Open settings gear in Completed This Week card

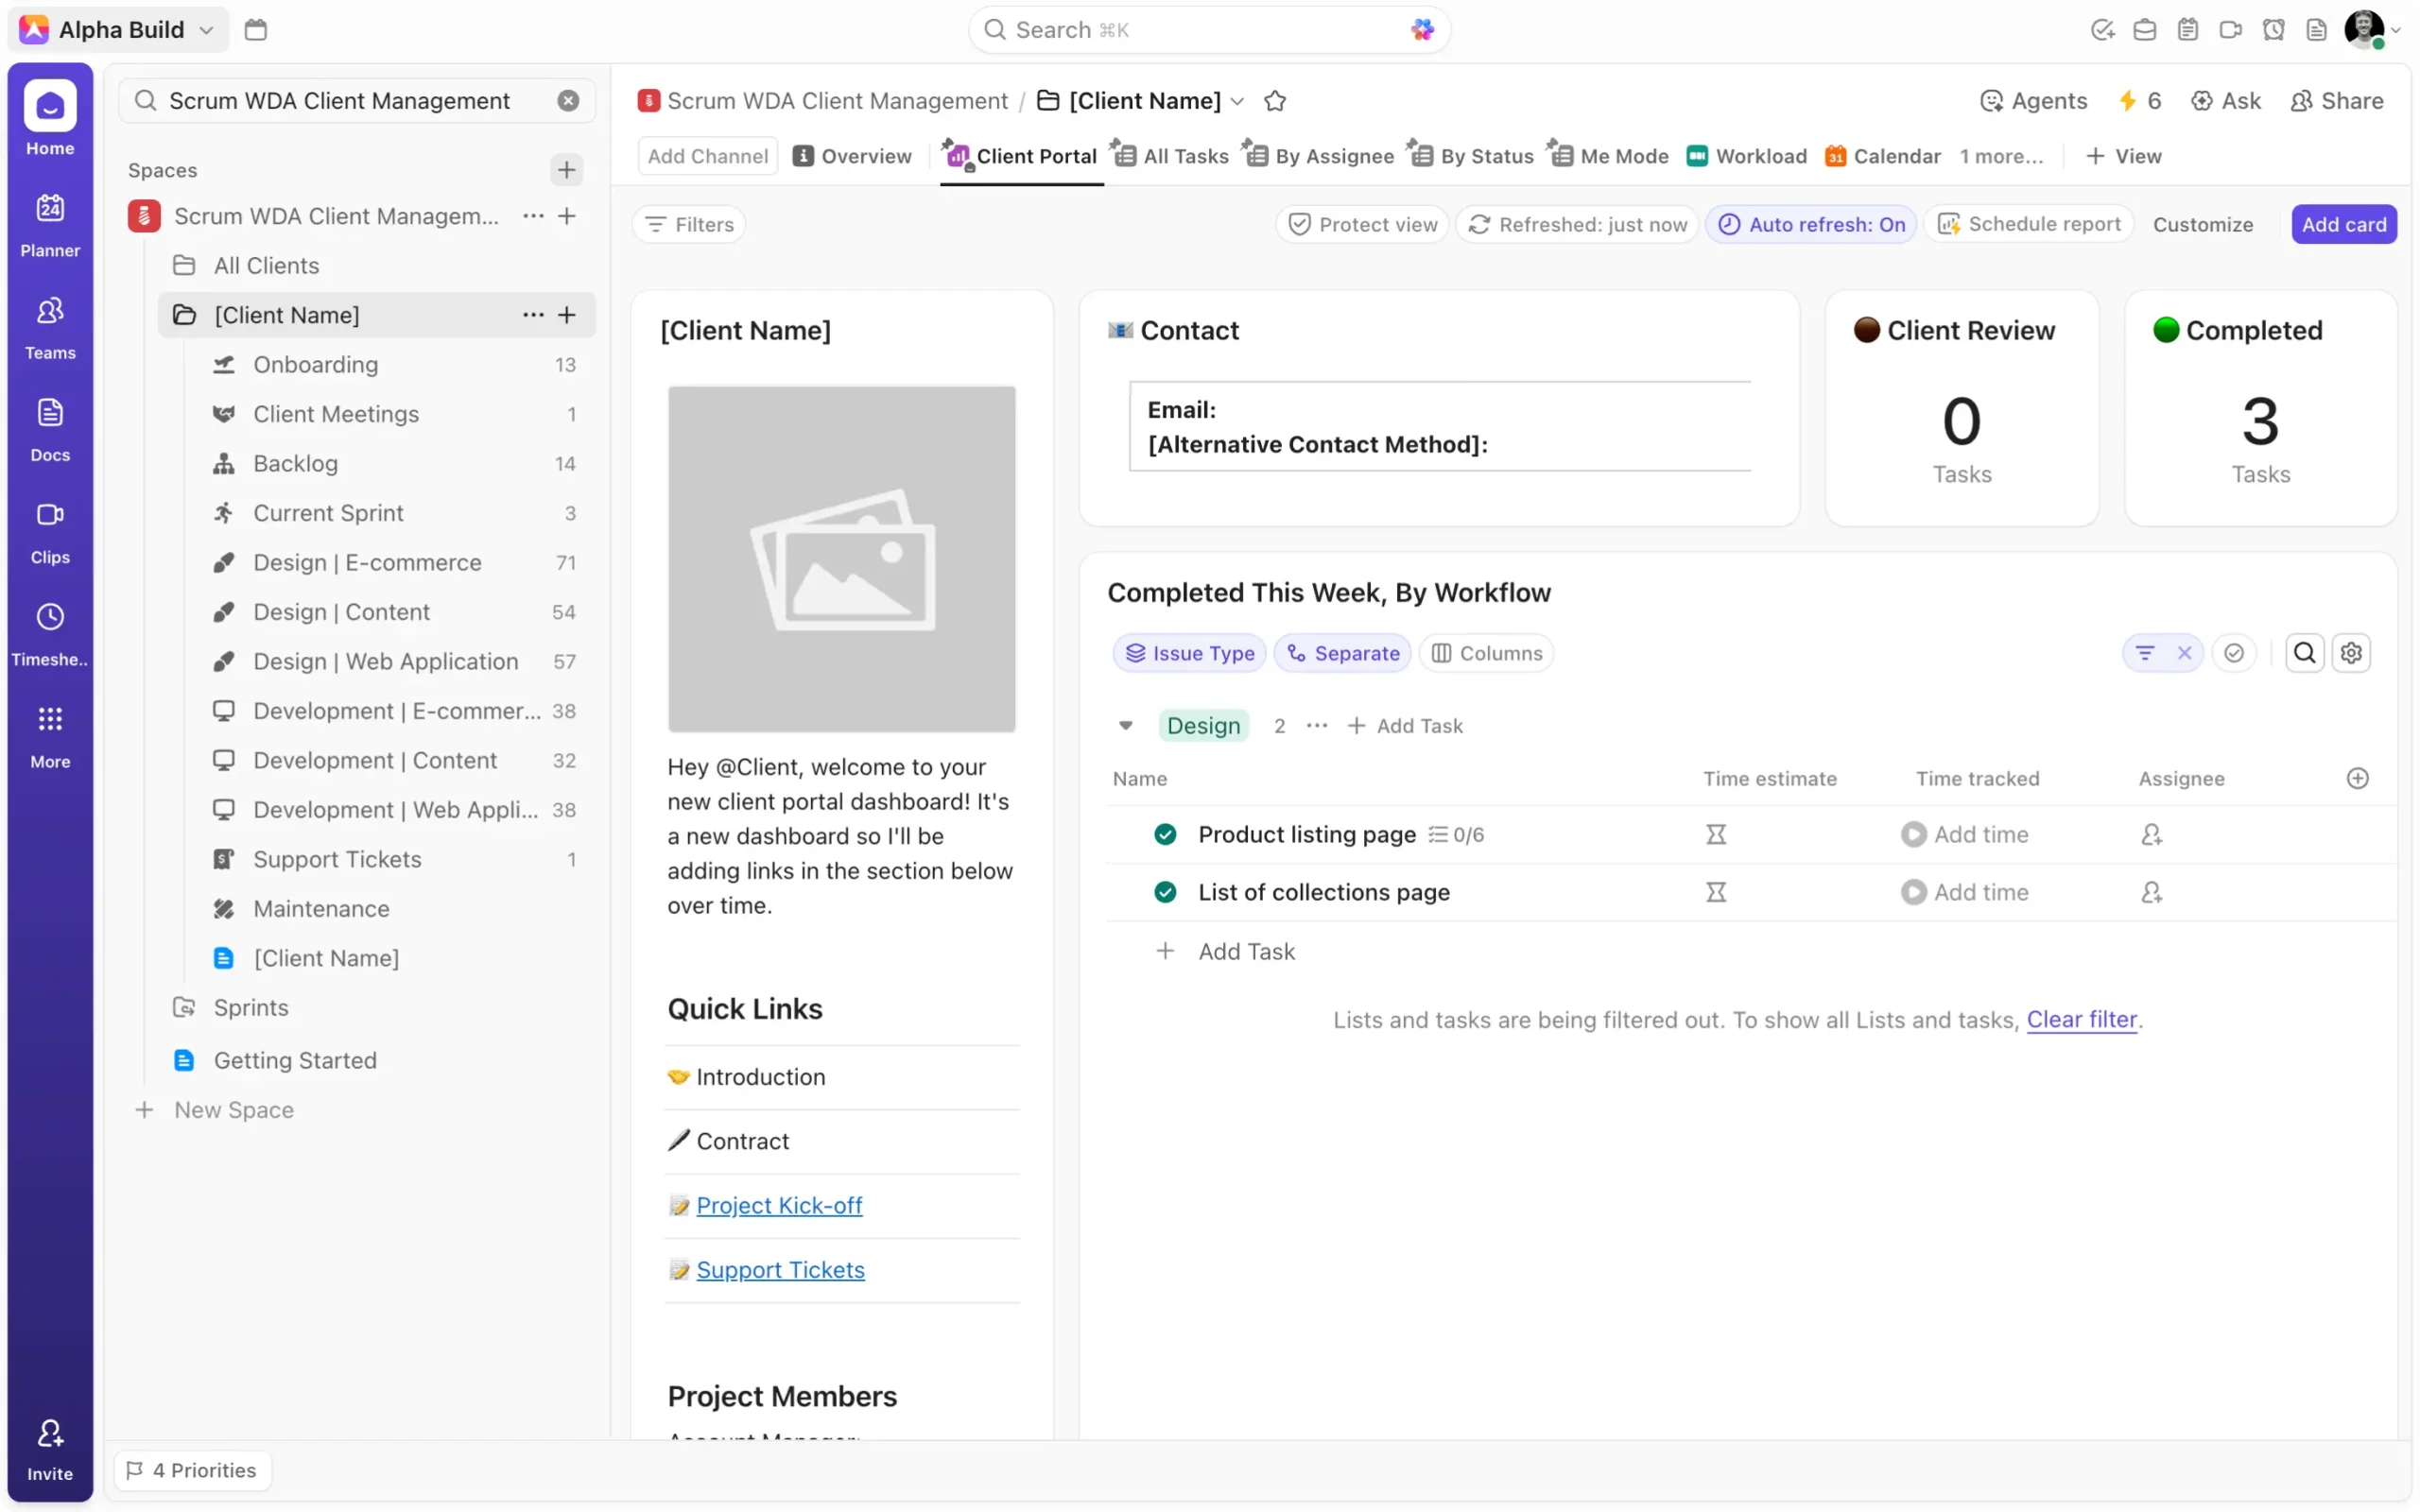click(2350, 653)
